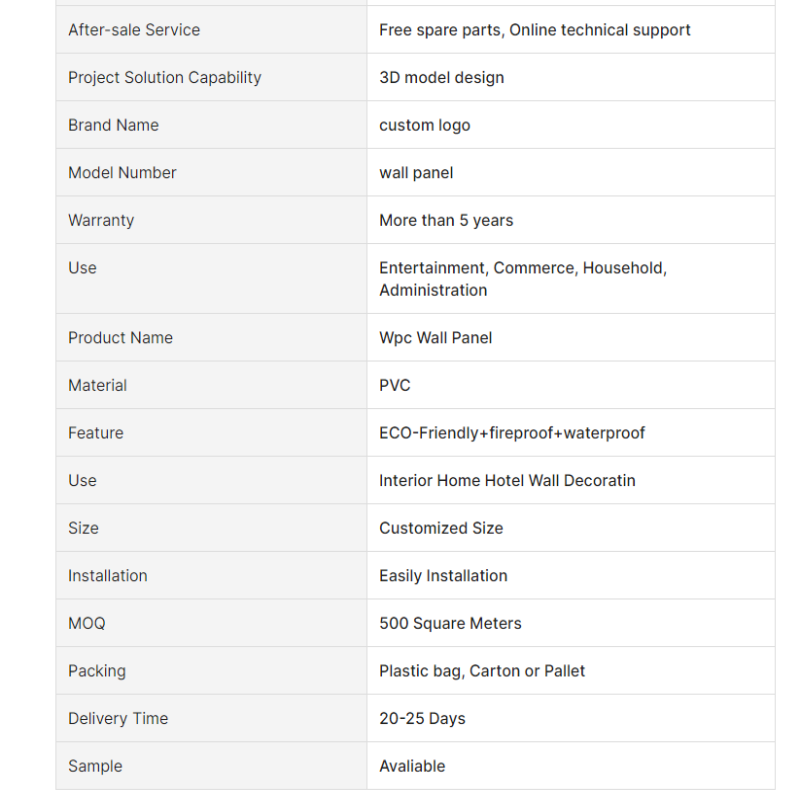
Task: Click the Easily Installation value cell
Action: click(571, 576)
